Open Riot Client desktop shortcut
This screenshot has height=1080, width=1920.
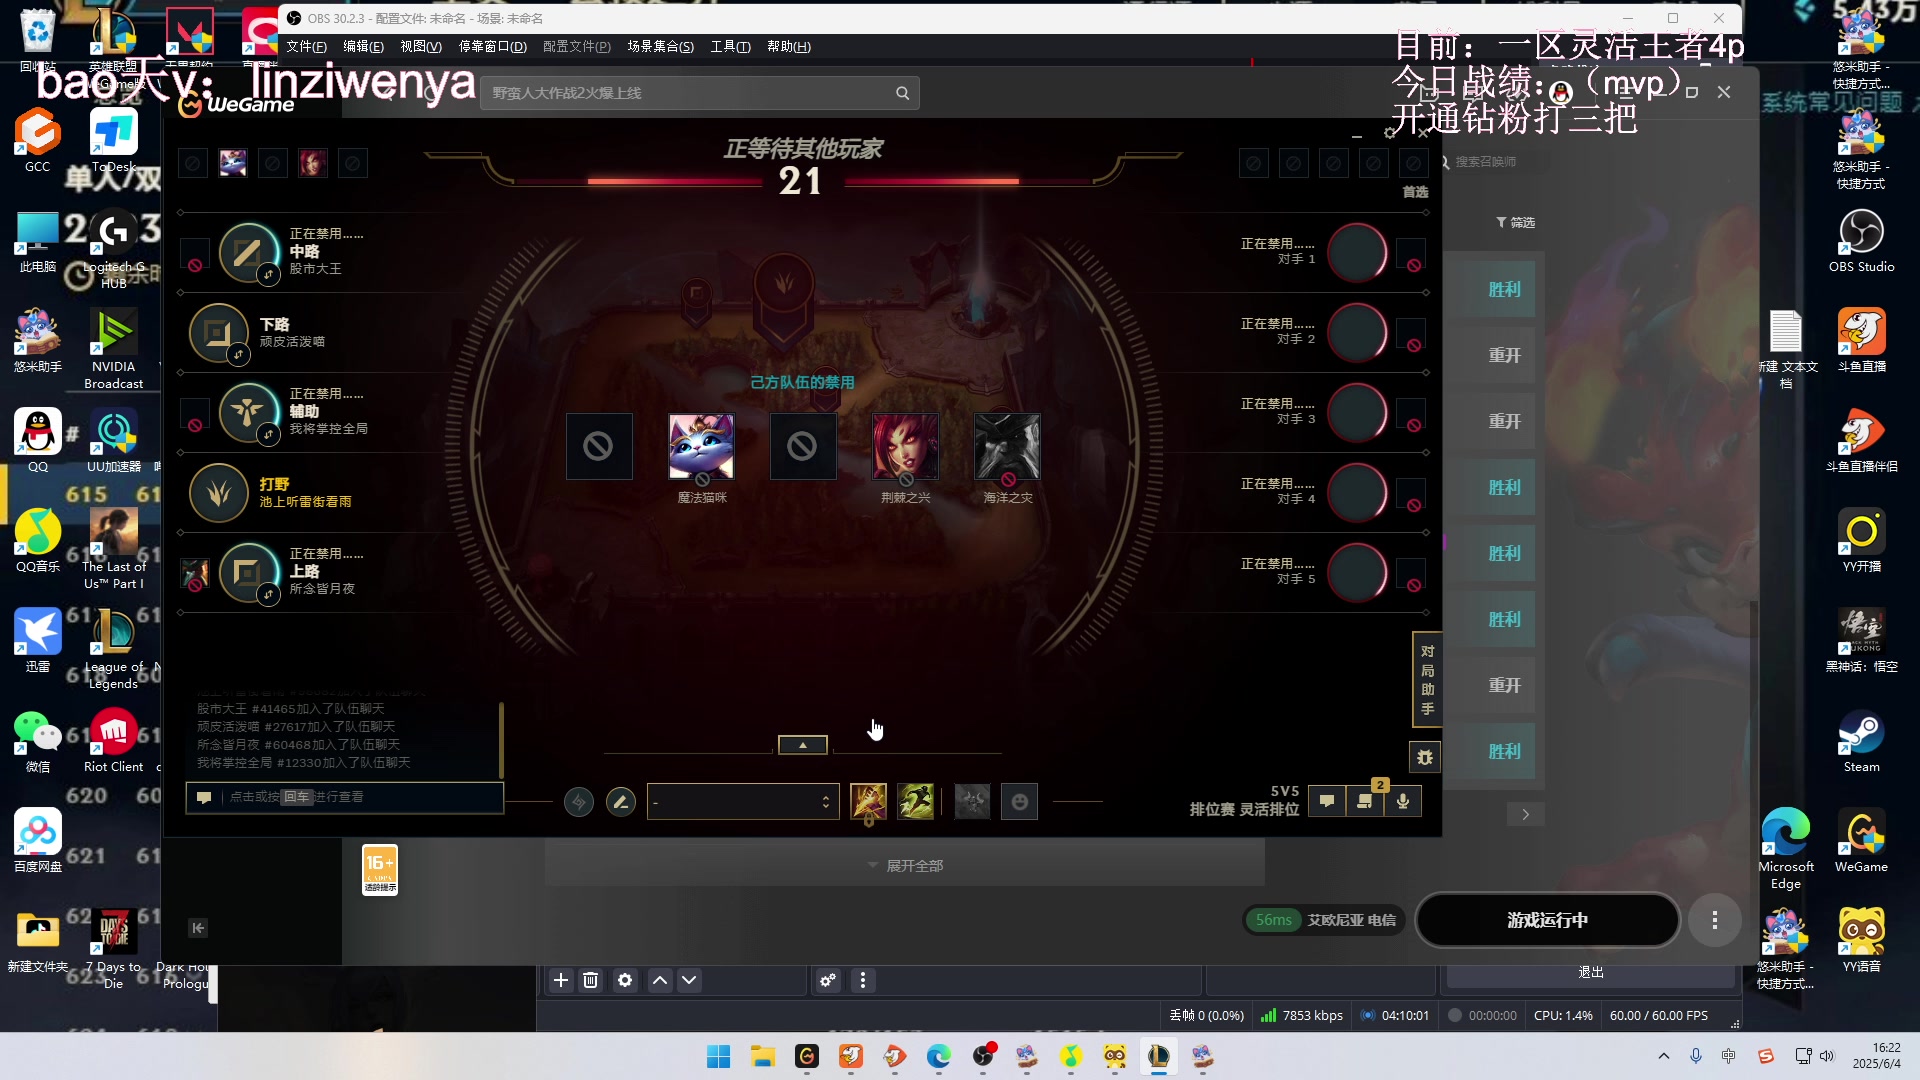click(113, 741)
